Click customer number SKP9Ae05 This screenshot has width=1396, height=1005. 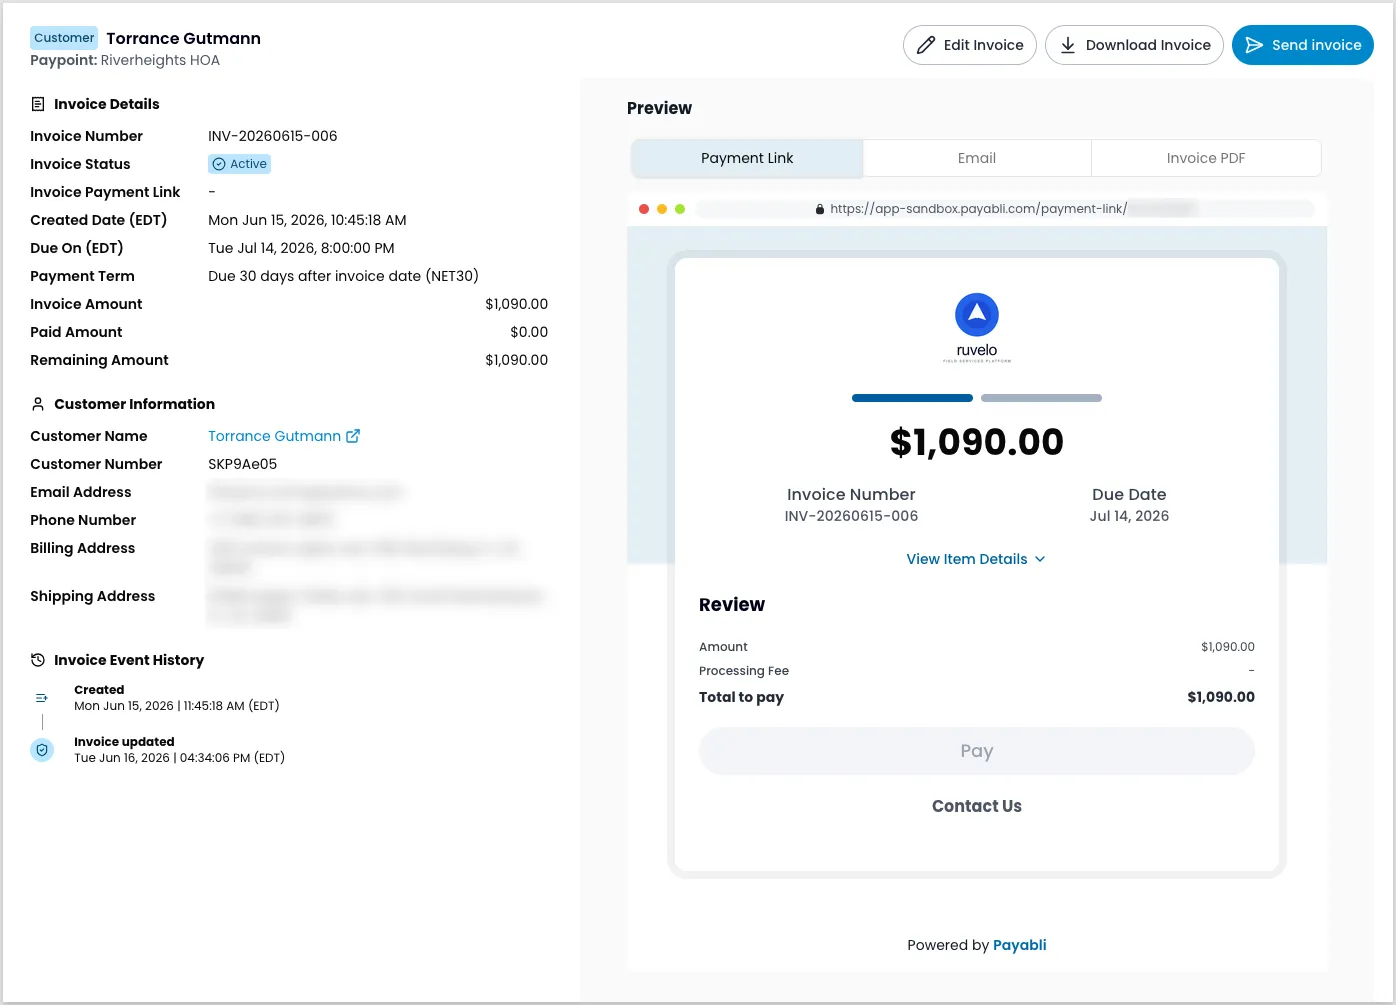coord(243,464)
